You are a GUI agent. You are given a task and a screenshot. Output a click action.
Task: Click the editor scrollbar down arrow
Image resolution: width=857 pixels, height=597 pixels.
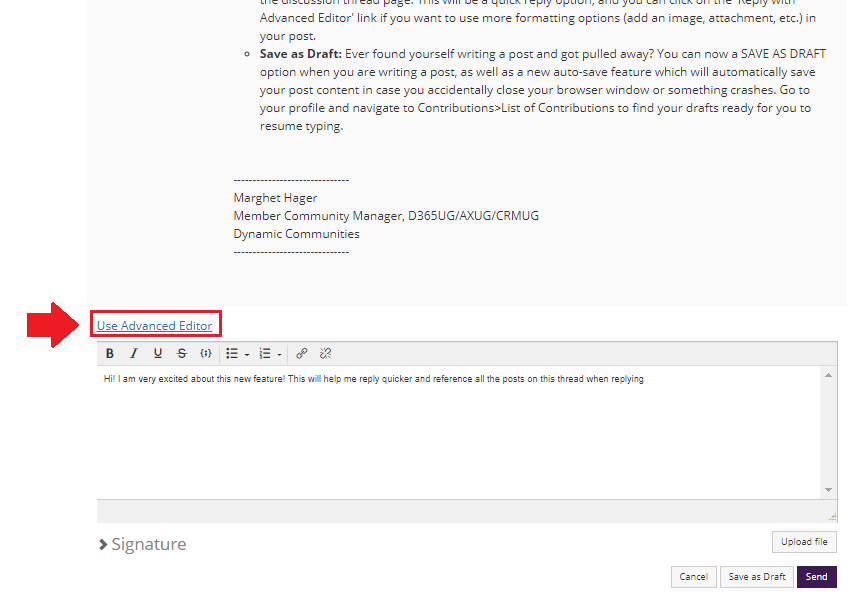coord(829,490)
